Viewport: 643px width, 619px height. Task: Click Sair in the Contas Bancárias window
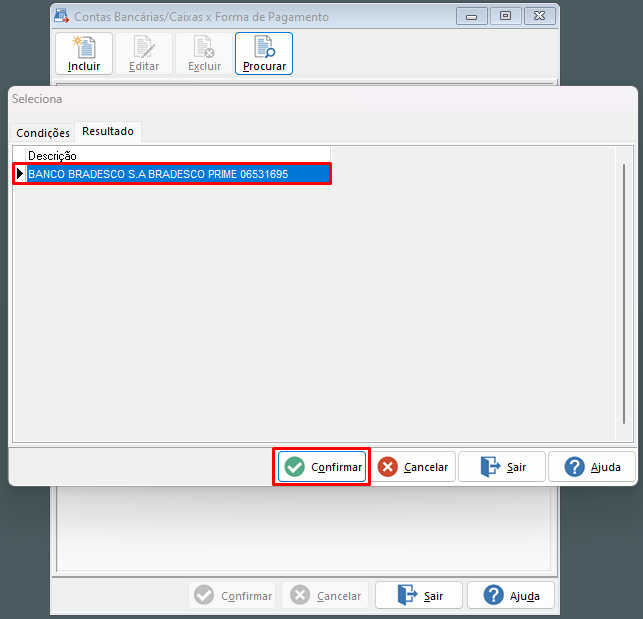point(419,595)
